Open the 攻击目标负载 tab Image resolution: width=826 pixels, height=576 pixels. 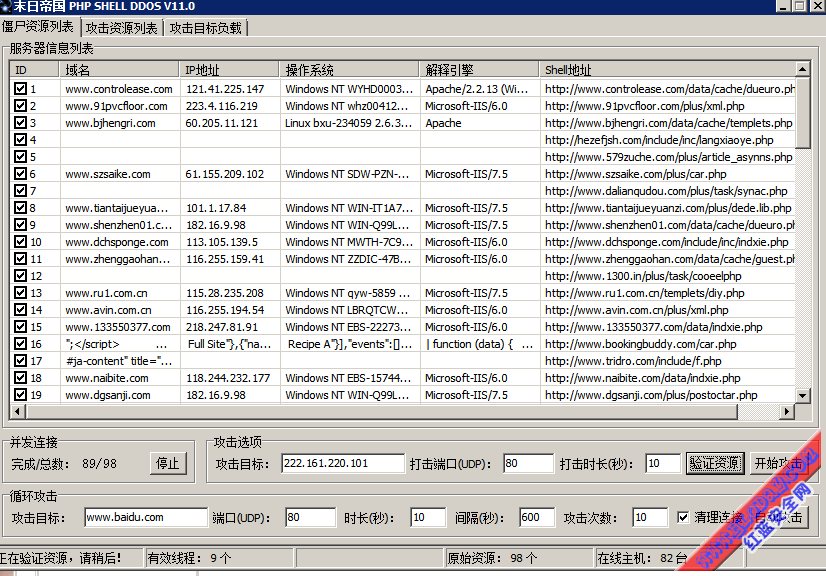[x=205, y=28]
